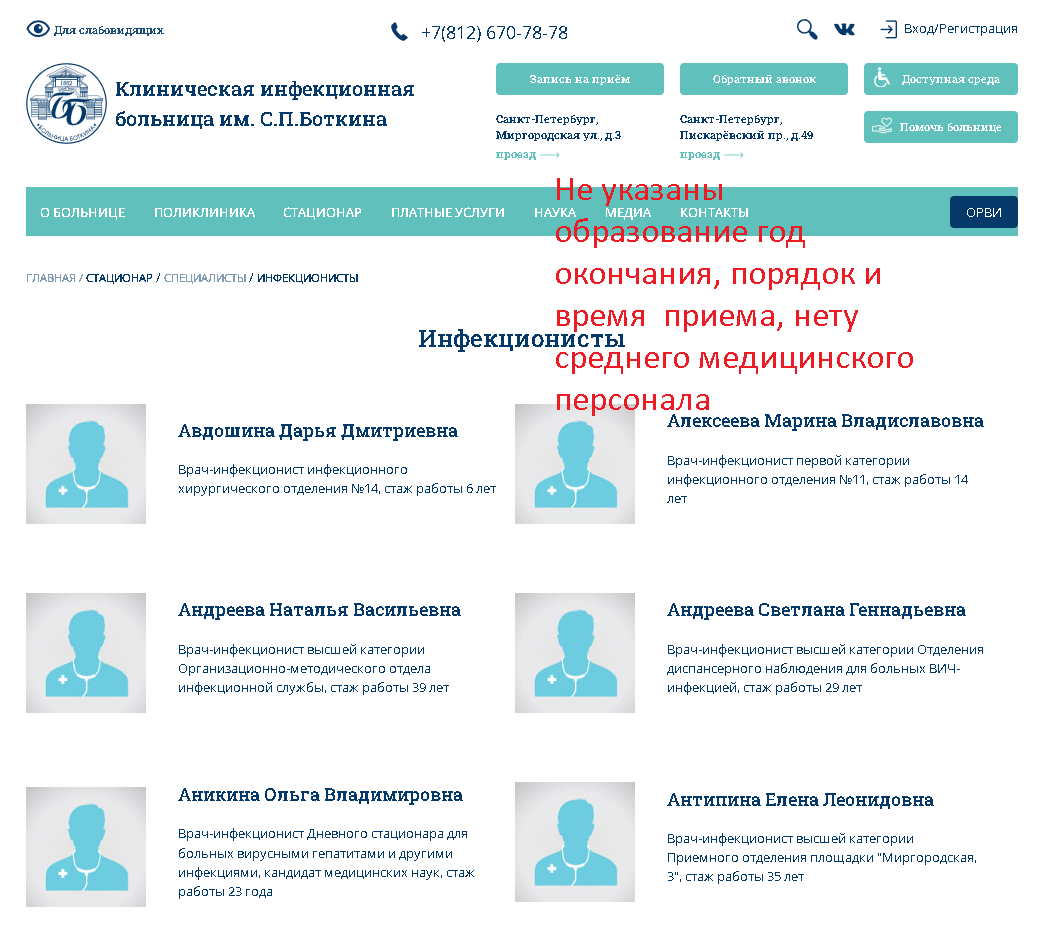Toggle the visually impaired eye icon
Viewport: 1048px width, 950px height.
click(x=38, y=29)
